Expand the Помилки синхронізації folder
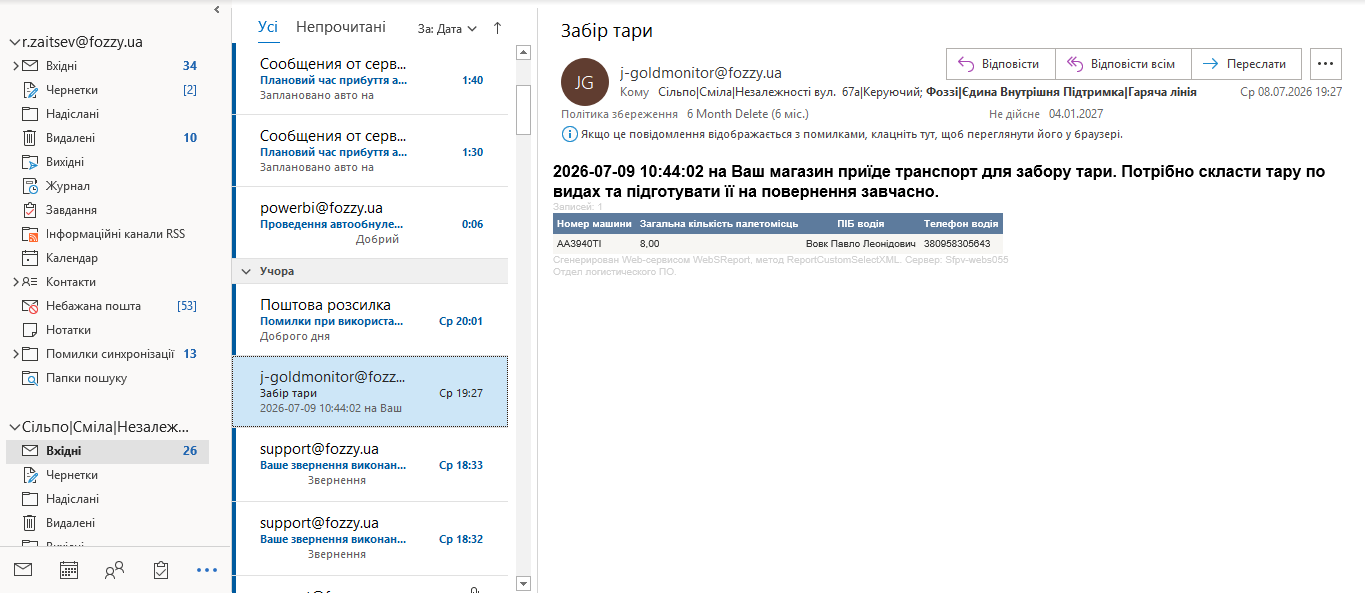The height and width of the screenshot is (593, 1365). point(15,354)
